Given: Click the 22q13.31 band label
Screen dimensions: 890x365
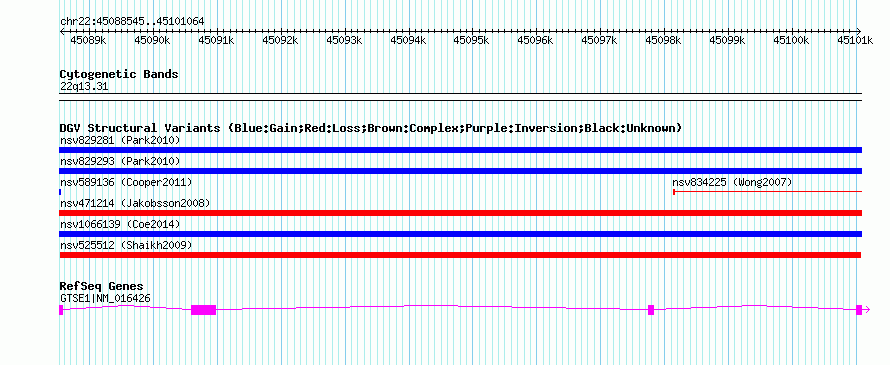Looking at the screenshot, I should pos(84,87).
